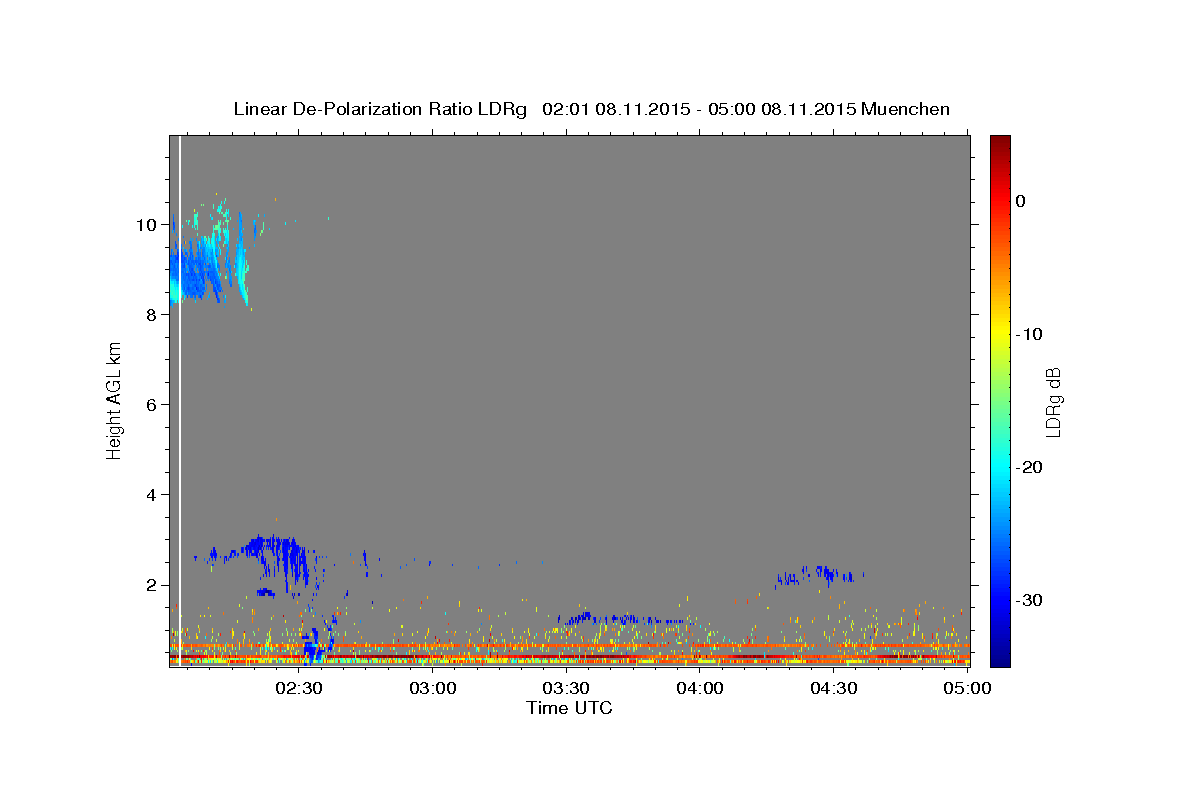1200x800 pixels.
Task: Click the 05:00 time tick label
Action: click(967, 689)
